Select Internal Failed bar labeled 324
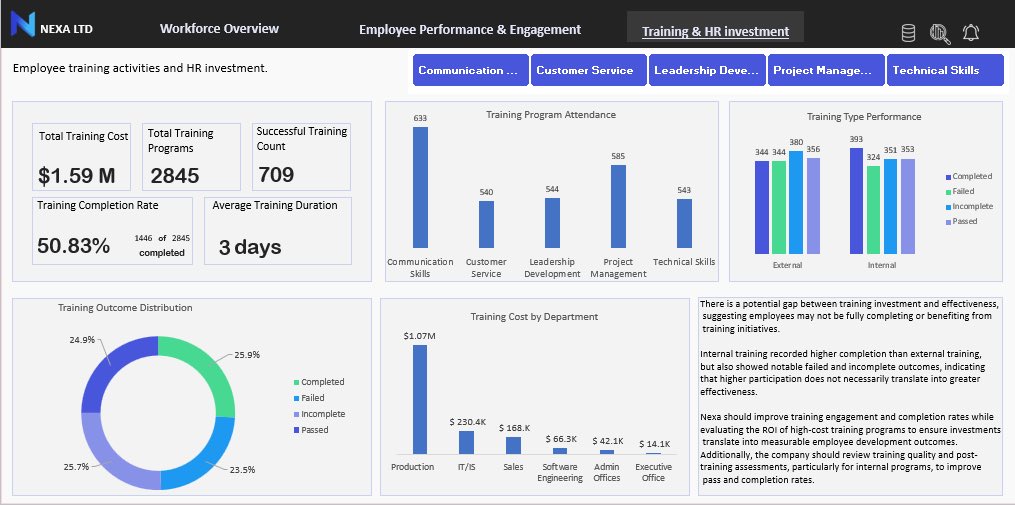The width and height of the screenshot is (1015, 505). pyautogui.click(x=873, y=210)
